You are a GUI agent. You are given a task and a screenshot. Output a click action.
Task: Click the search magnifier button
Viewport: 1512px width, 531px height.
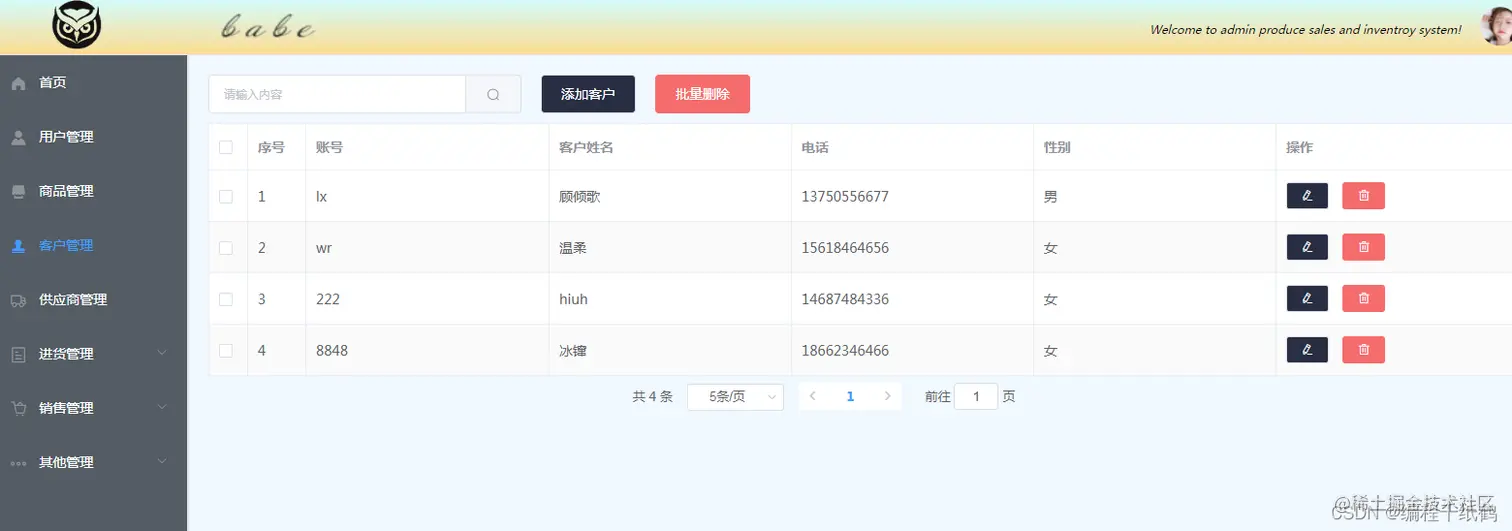(x=493, y=94)
